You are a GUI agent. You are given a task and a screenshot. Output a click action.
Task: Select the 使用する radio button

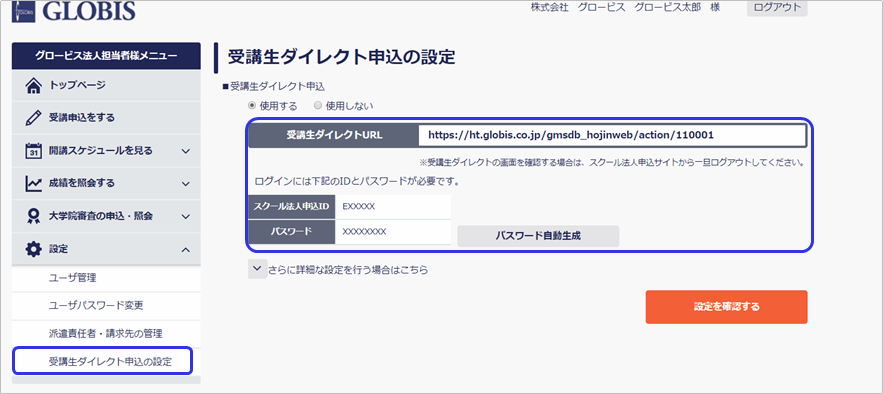[252, 105]
